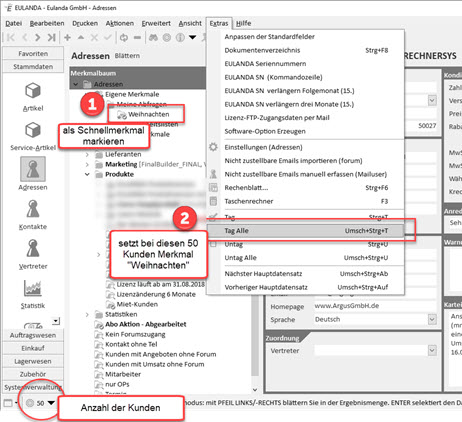Click the round tag counter icon in status bar
Viewport: 462px width, 422px height.
tap(30, 403)
